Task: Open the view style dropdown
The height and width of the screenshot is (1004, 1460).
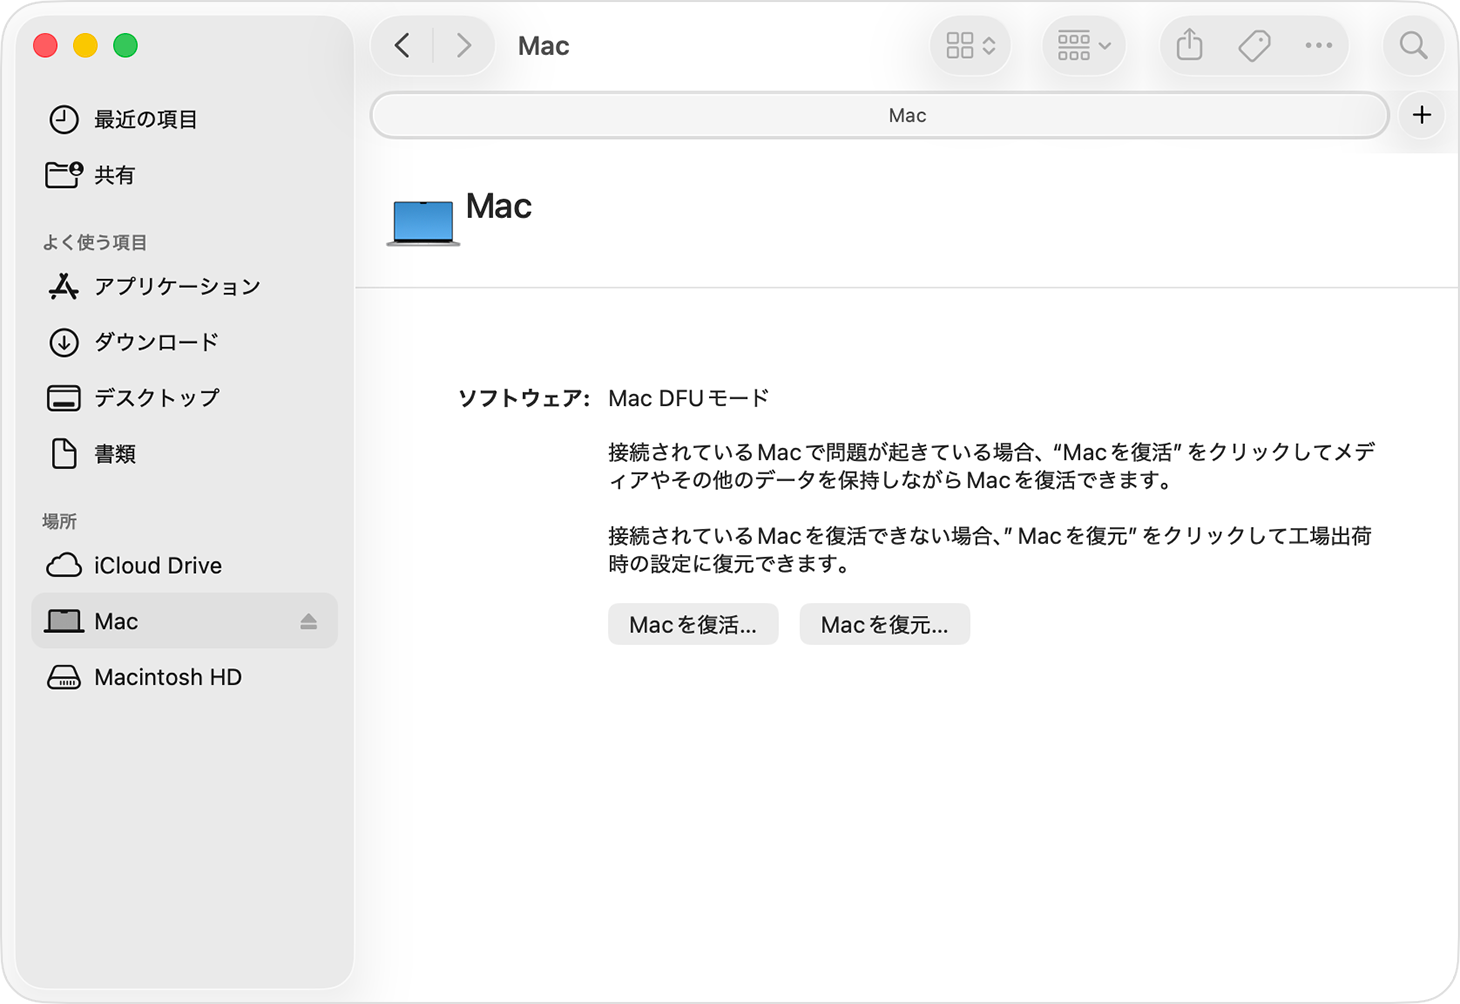Action: click(969, 45)
